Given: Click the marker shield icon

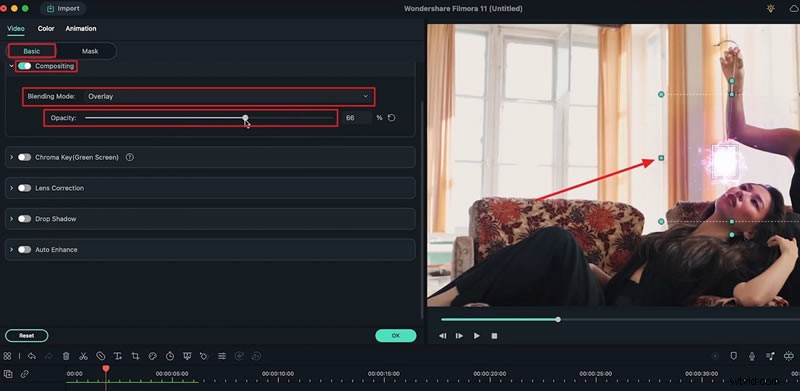Looking at the screenshot, I should coord(734,356).
